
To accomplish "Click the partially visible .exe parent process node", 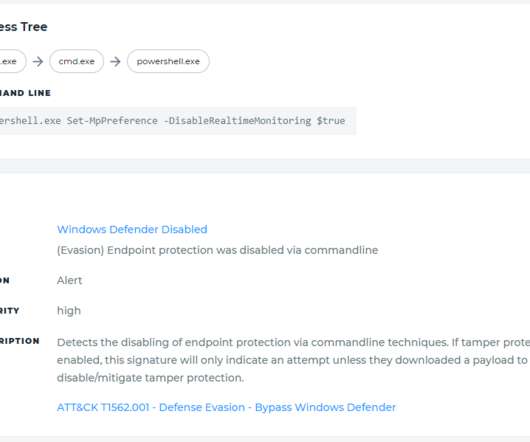I will pyautogui.click(x=12, y=61).
